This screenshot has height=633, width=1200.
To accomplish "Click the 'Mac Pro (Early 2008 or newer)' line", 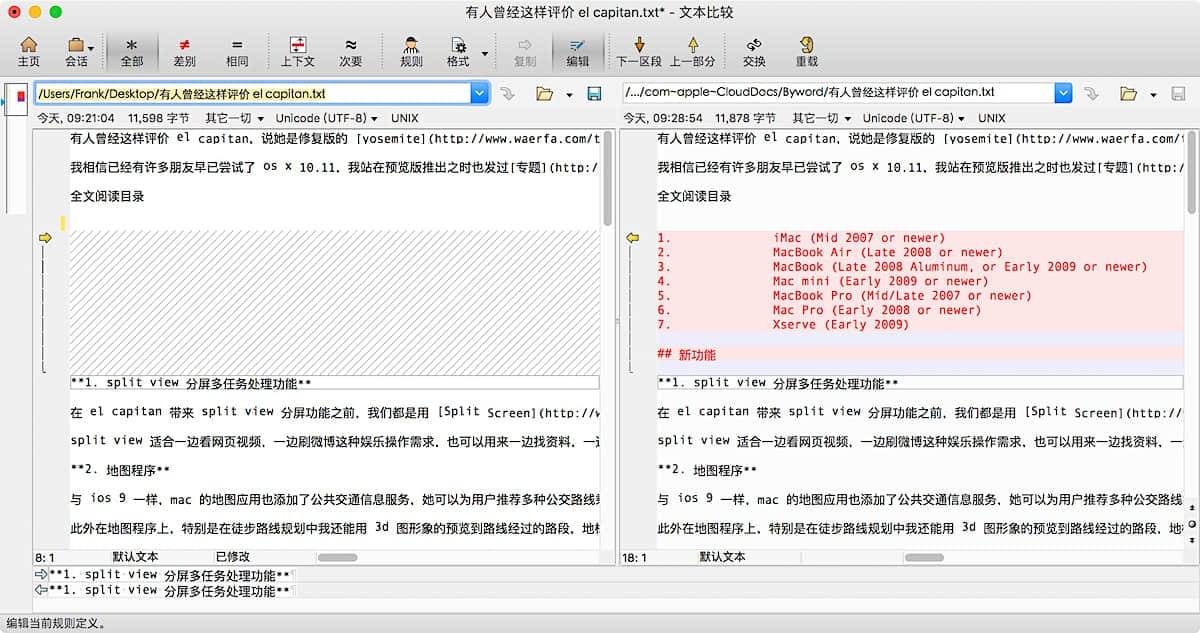I will click(x=876, y=310).
